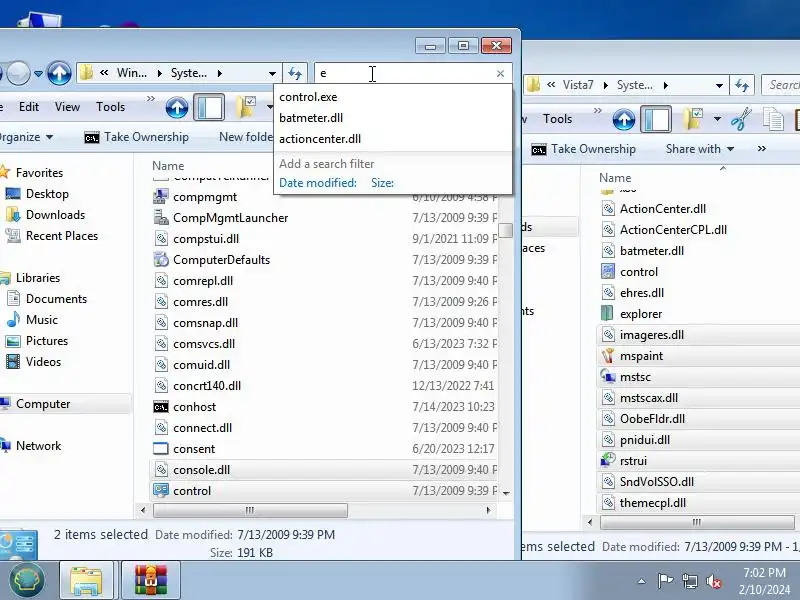Viewport: 800px width, 600px height.
Task: Select ComputerDefaults file icon
Action: coord(161,259)
